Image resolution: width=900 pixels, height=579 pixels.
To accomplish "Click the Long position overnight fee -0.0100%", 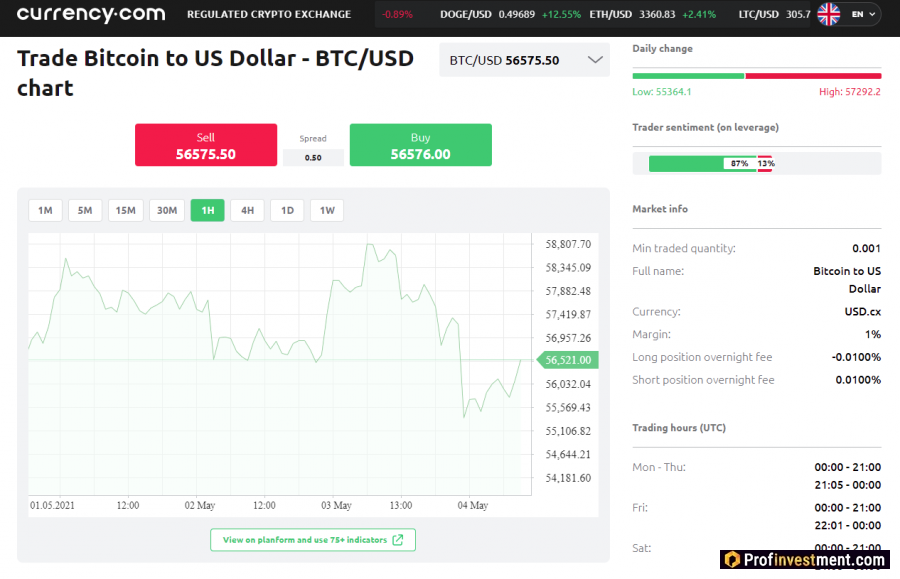I will click(x=856, y=357).
